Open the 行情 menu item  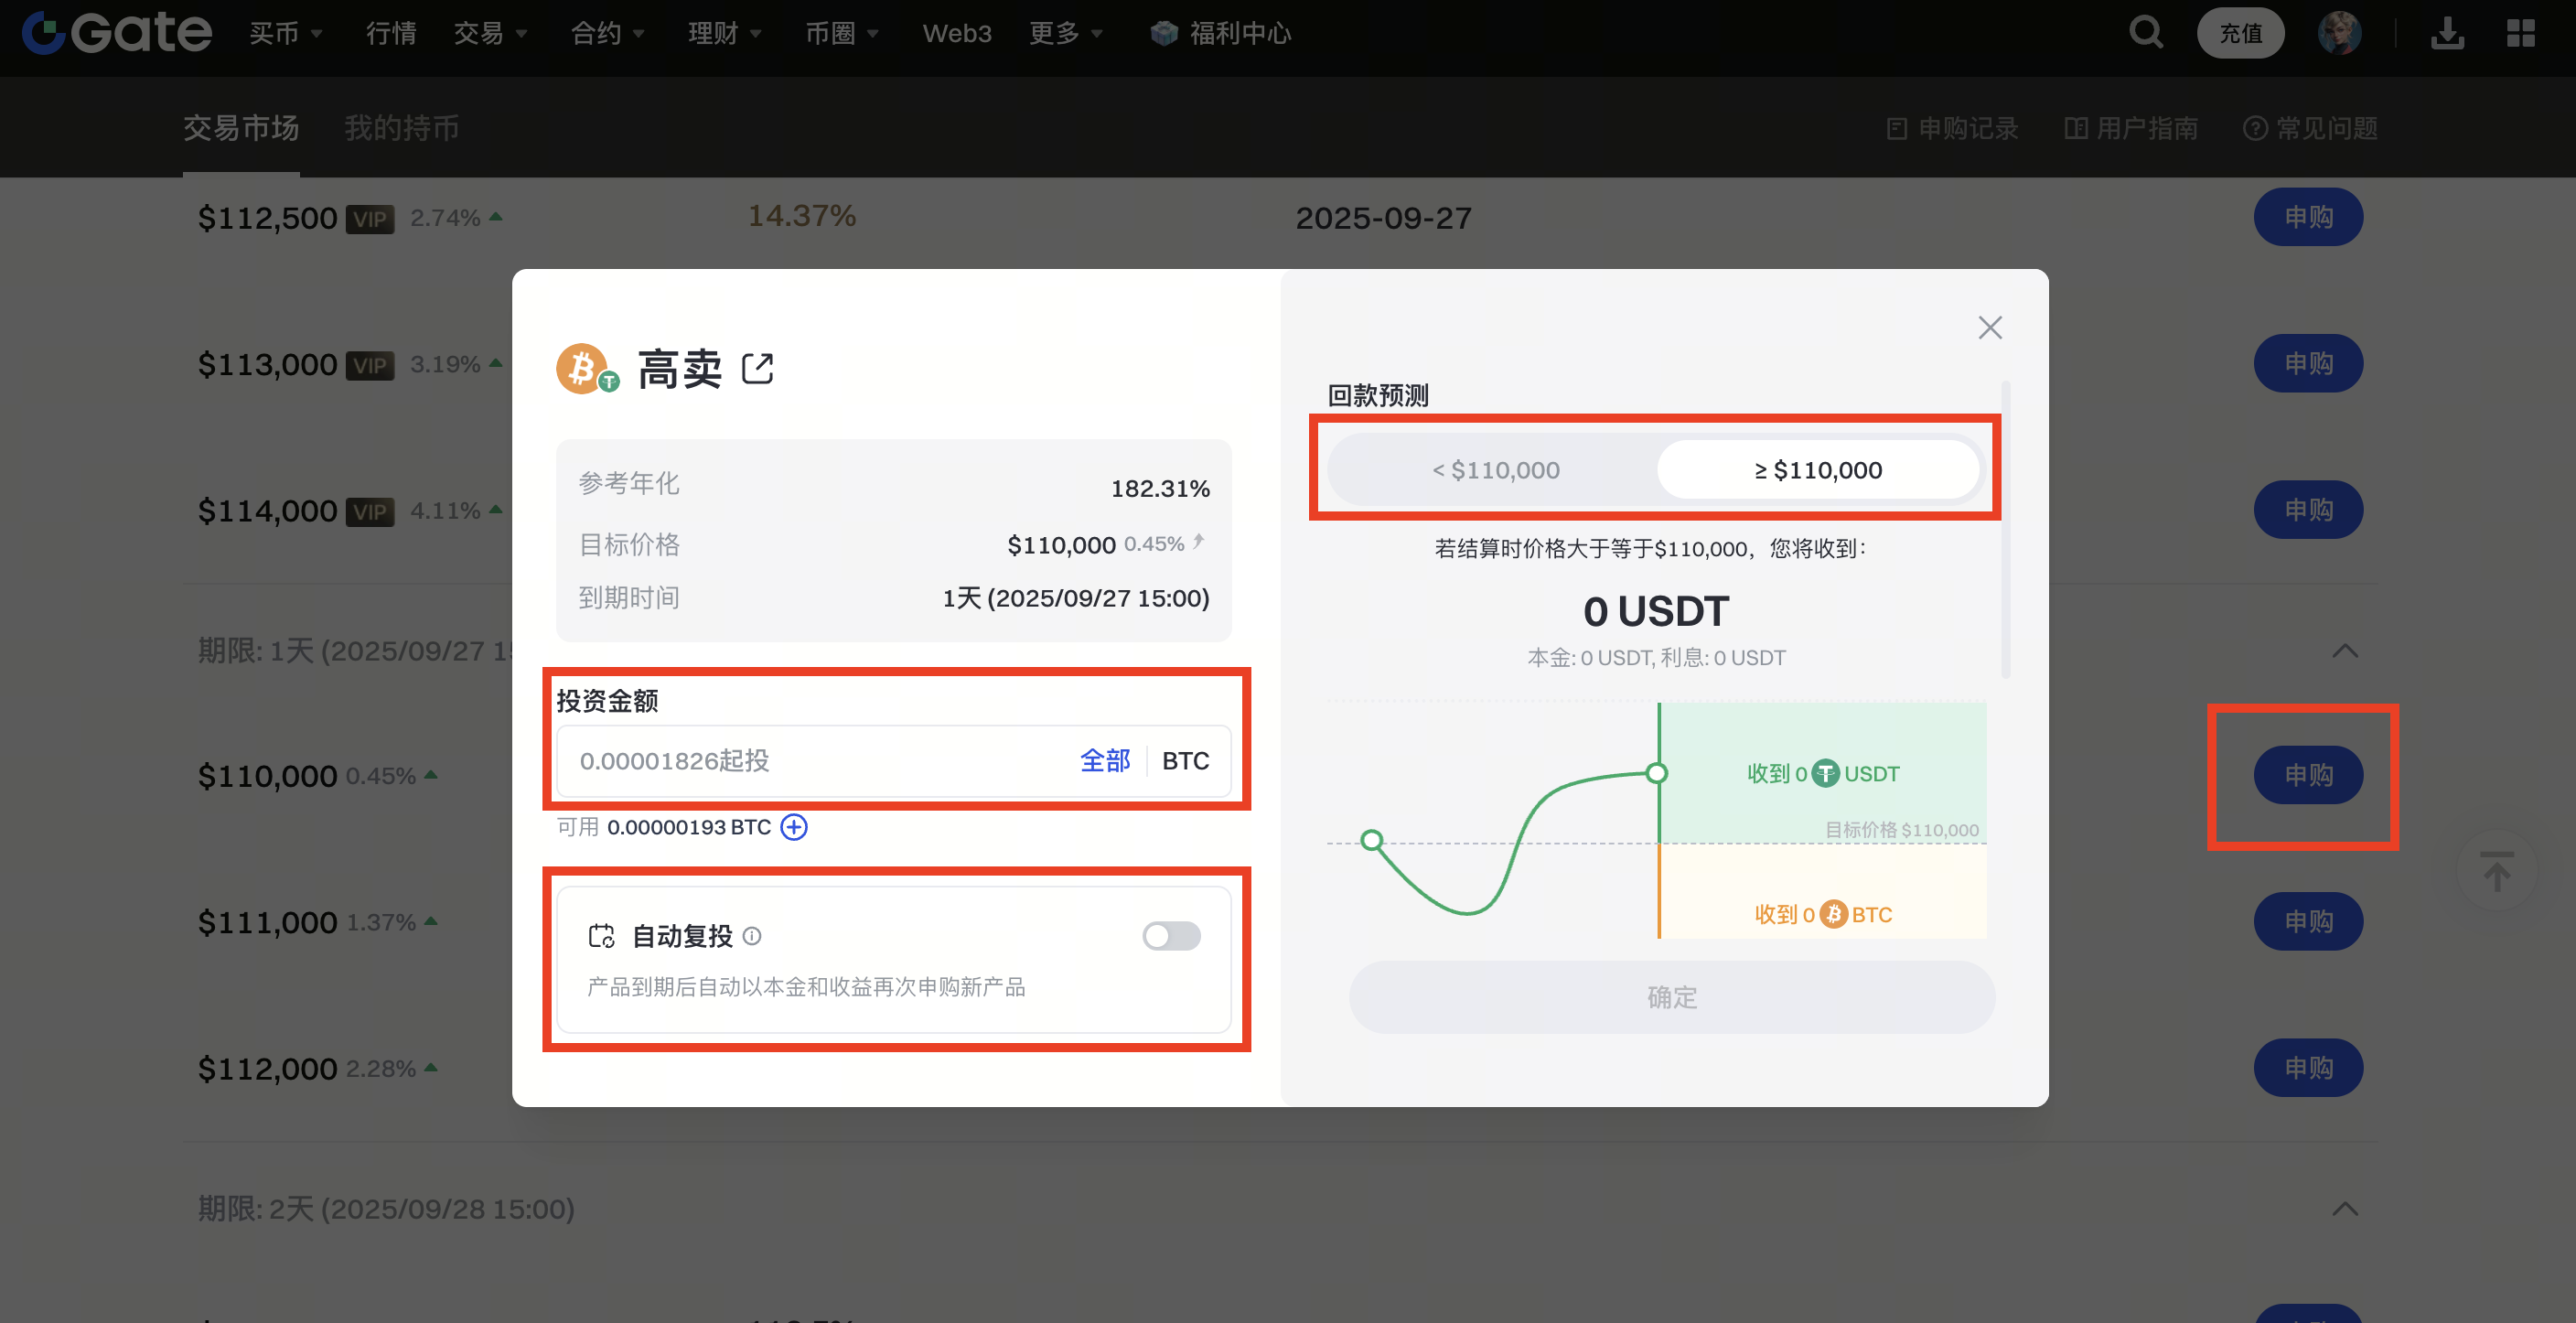point(390,33)
